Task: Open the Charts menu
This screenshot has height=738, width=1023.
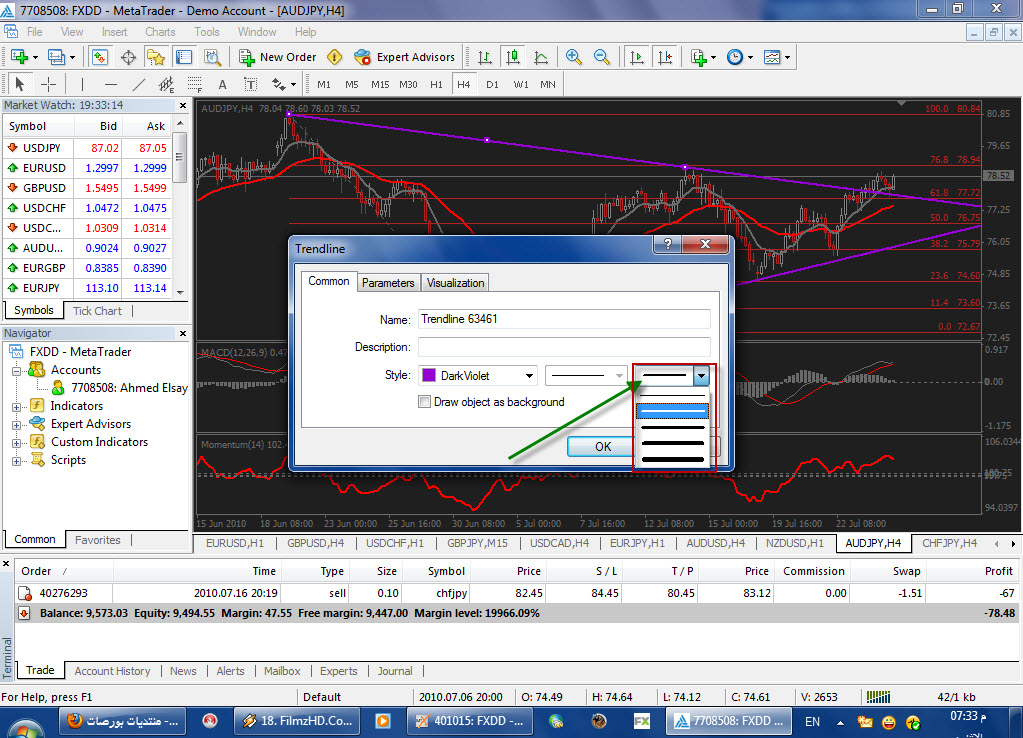Action: pos(160,32)
